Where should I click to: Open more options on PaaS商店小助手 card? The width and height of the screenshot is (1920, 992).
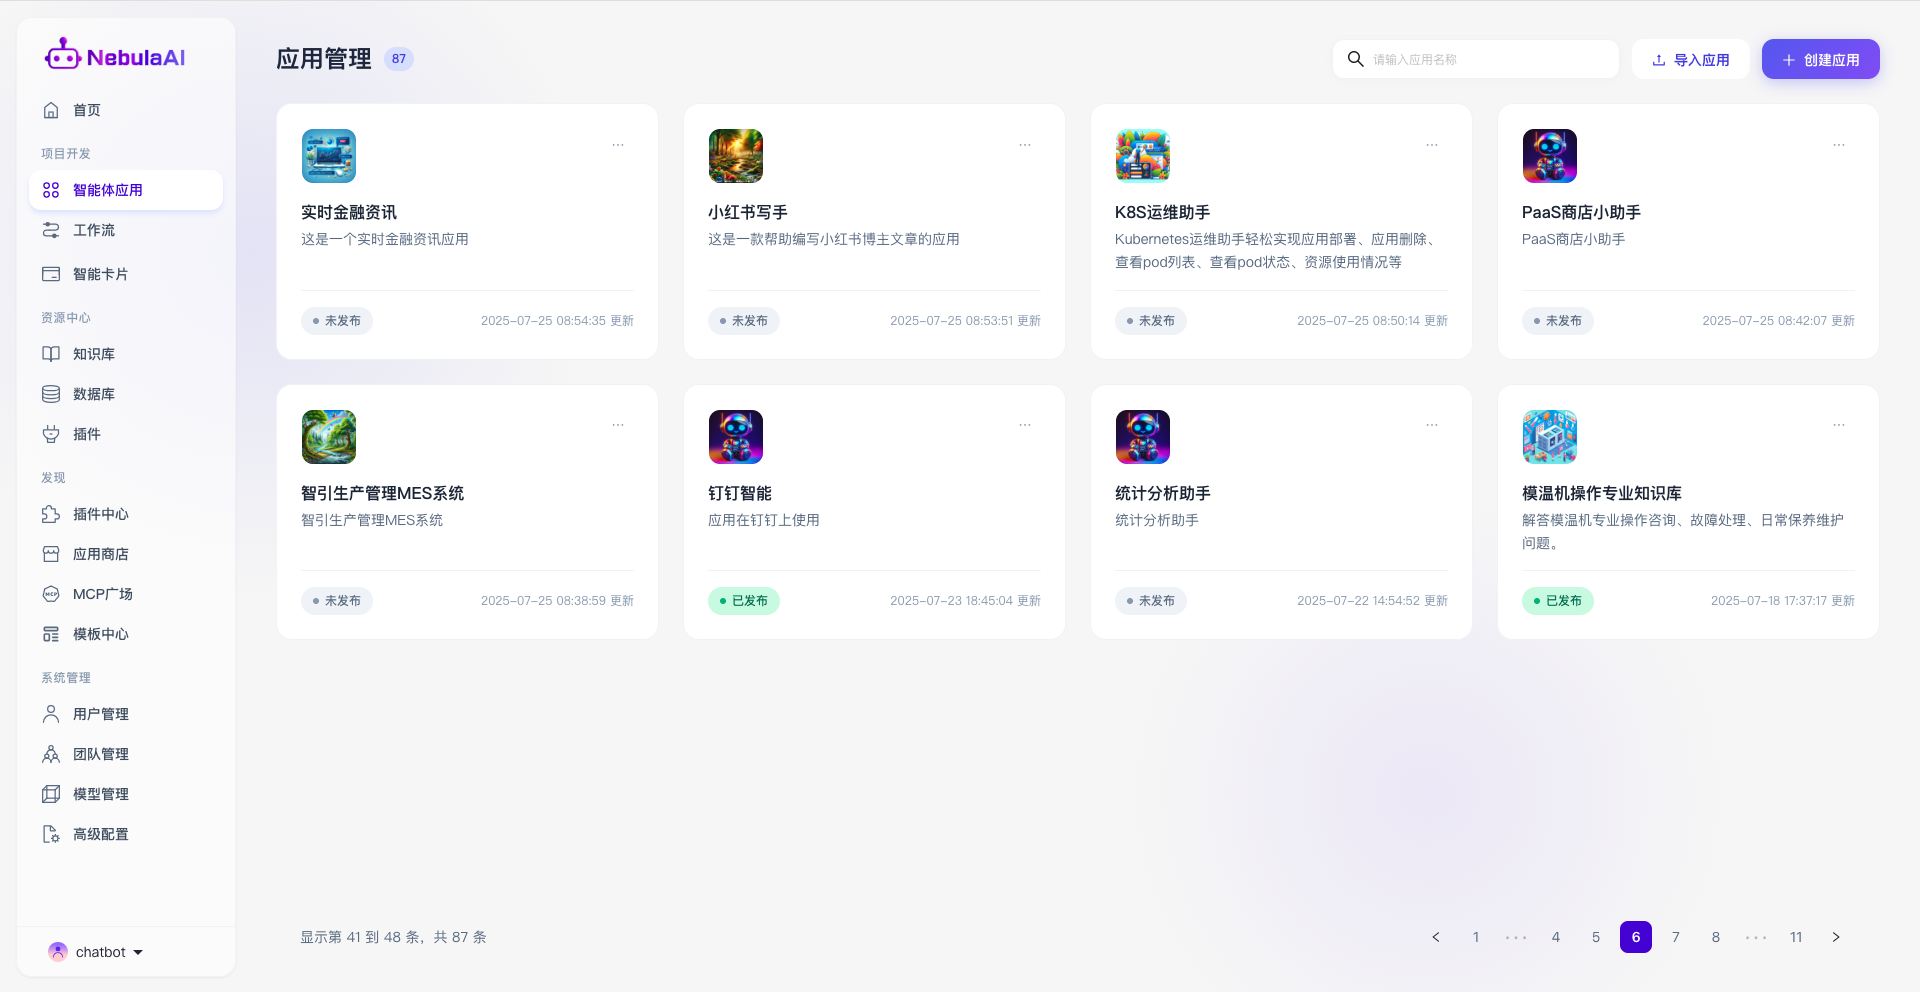click(x=1839, y=145)
